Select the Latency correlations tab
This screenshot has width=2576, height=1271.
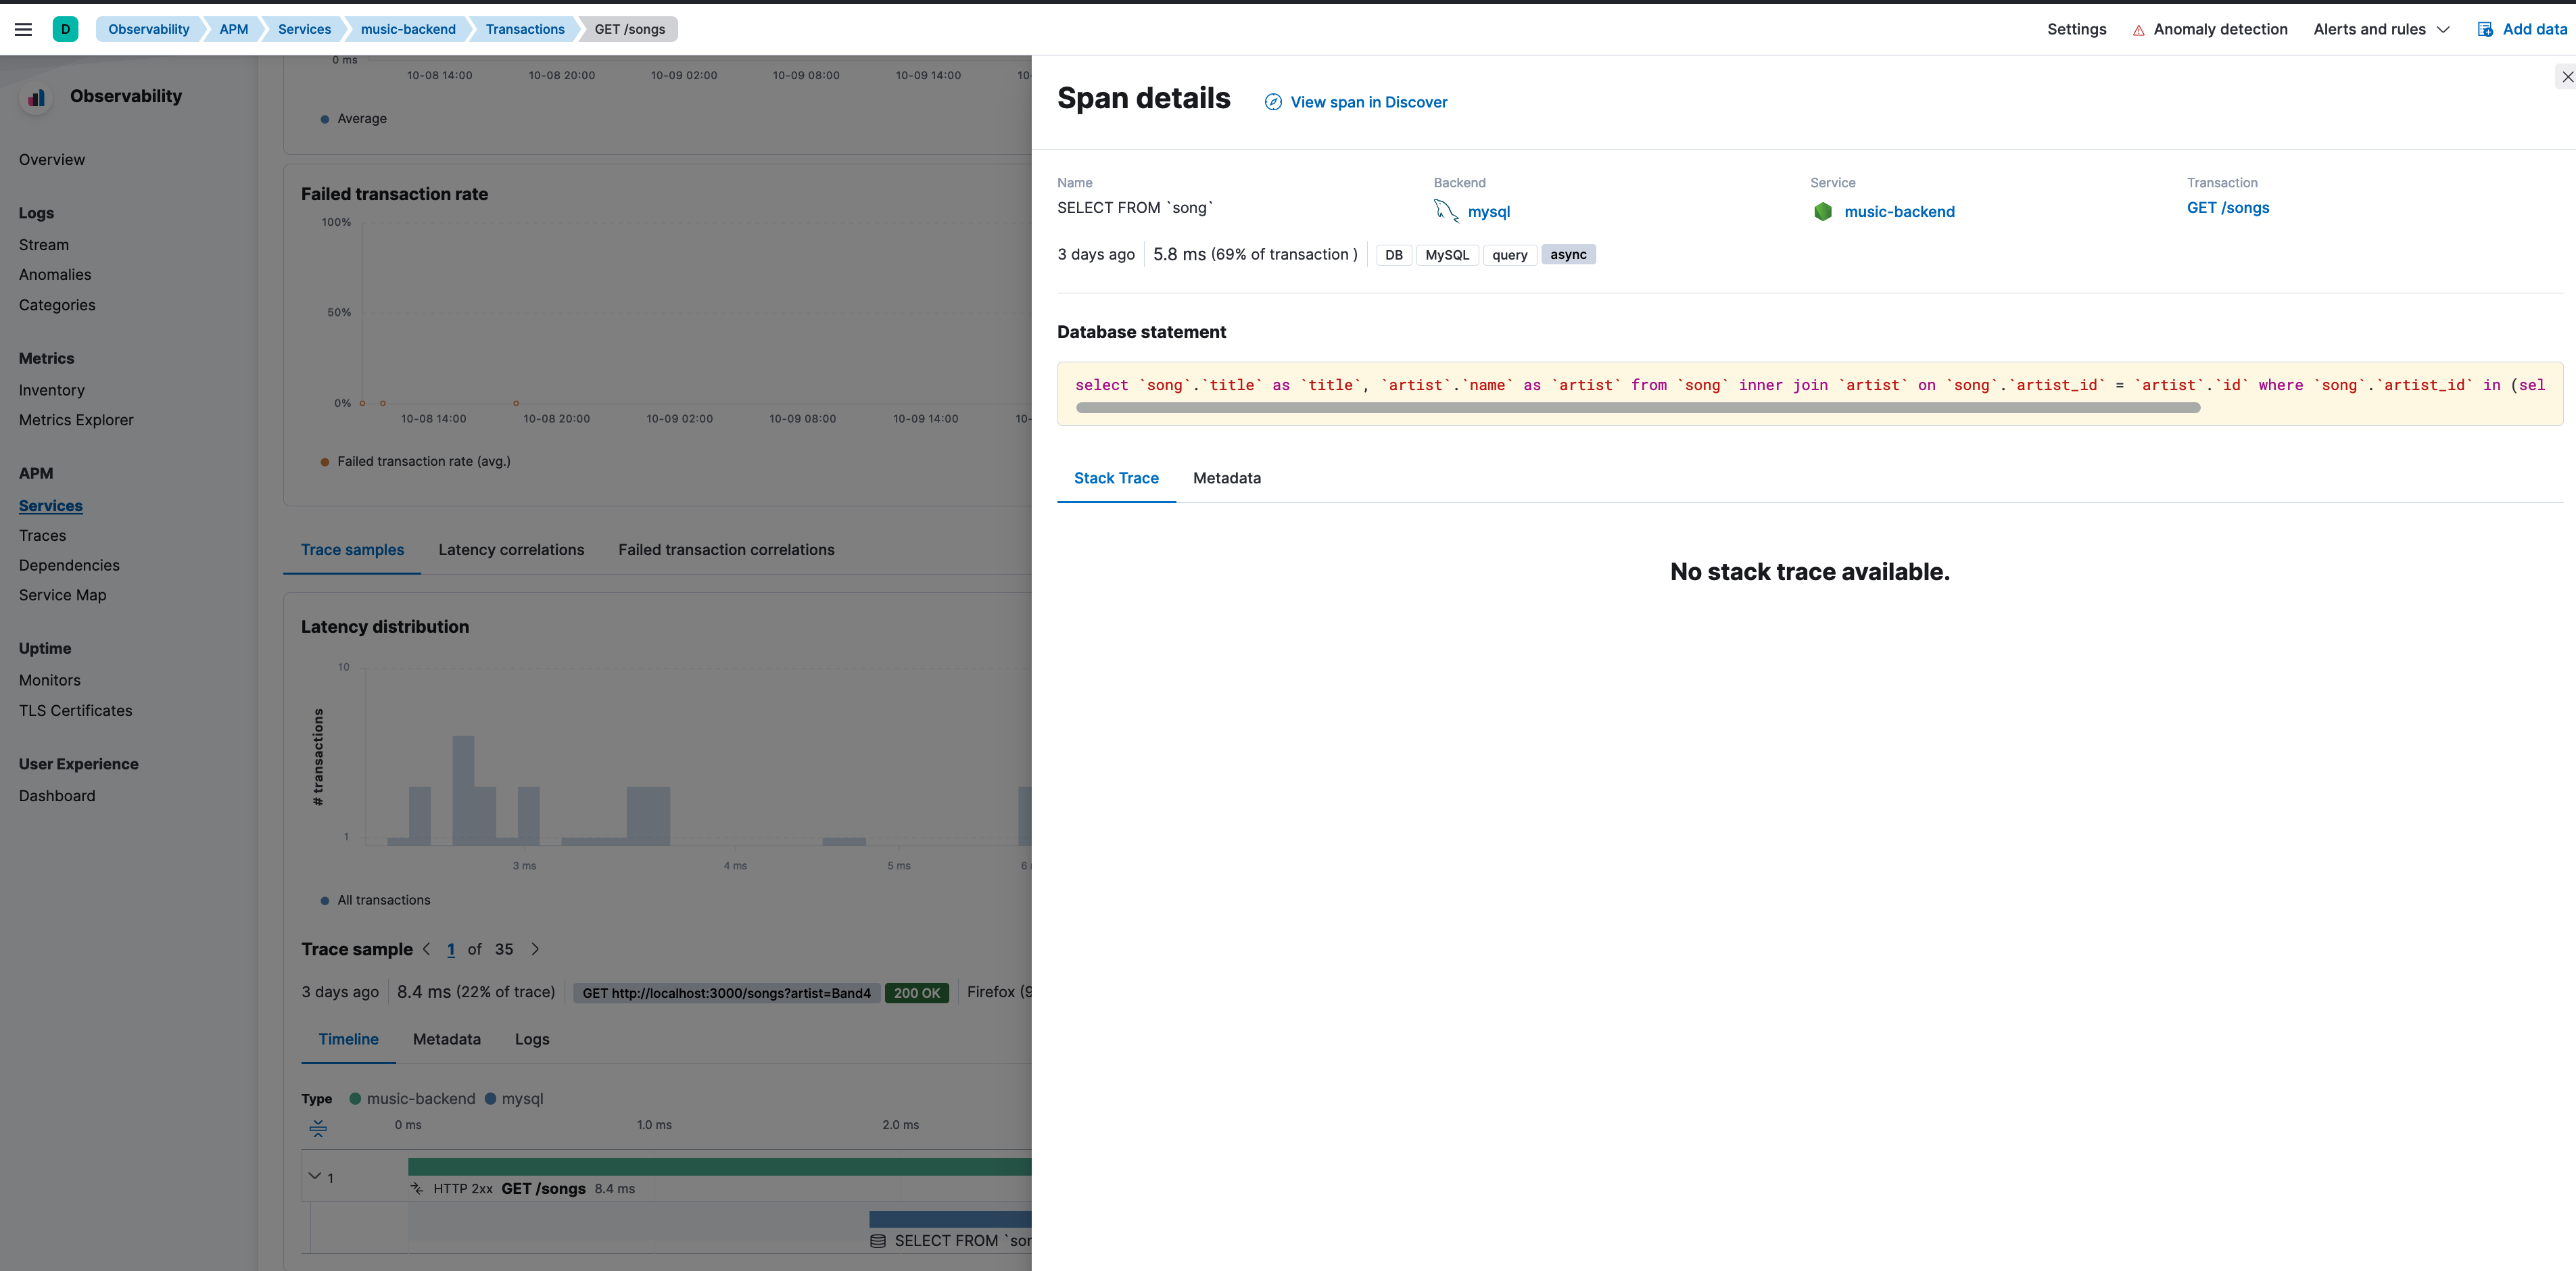511,550
